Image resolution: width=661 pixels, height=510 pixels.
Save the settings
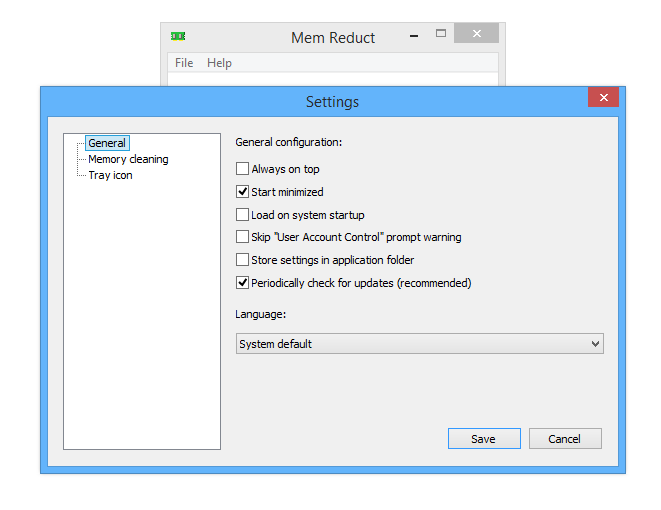pos(484,439)
